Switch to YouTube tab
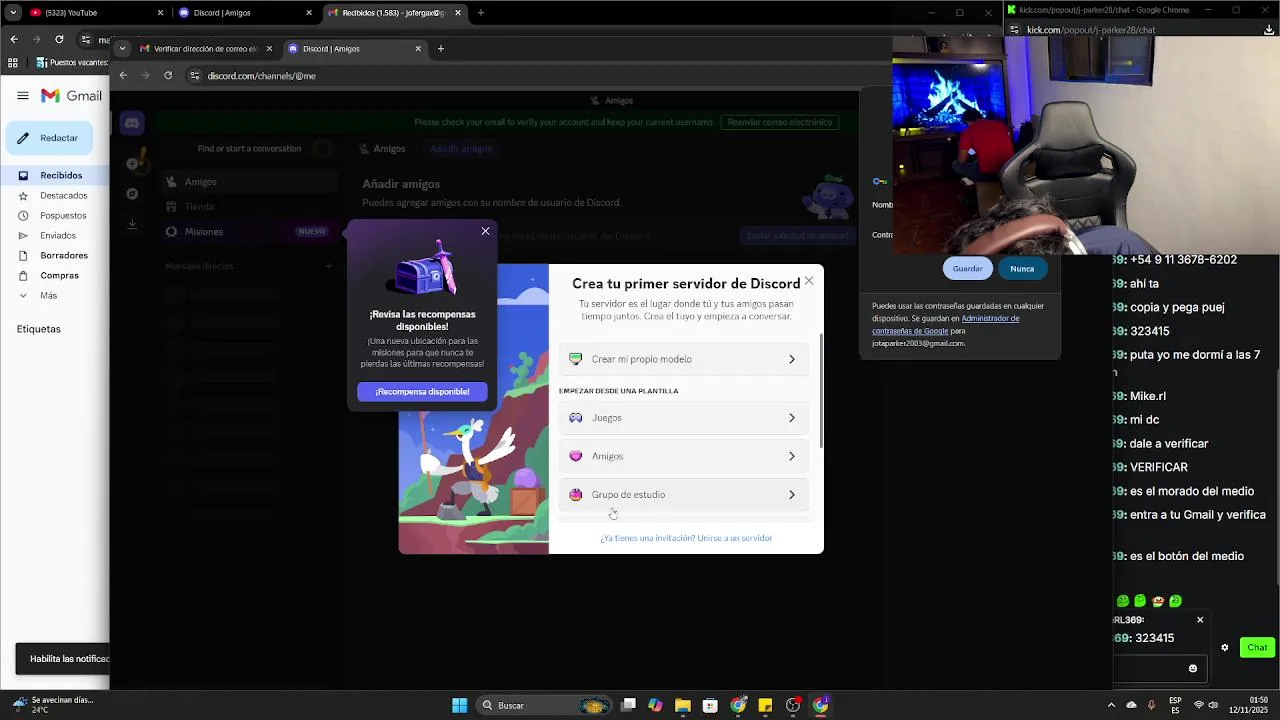The image size is (1280, 720). (97, 13)
